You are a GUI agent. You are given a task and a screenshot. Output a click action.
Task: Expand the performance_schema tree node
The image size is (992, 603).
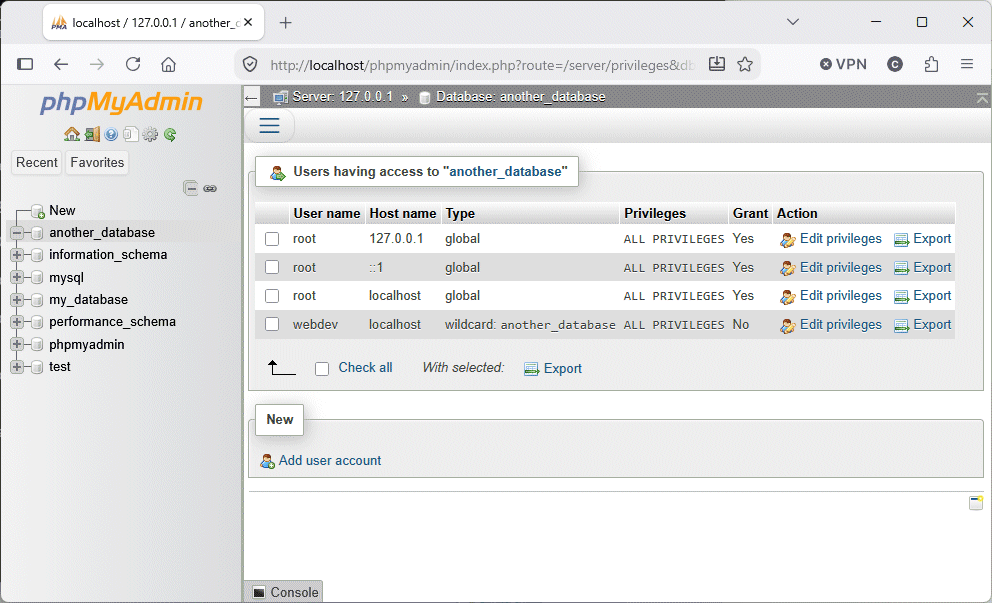point(17,322)
